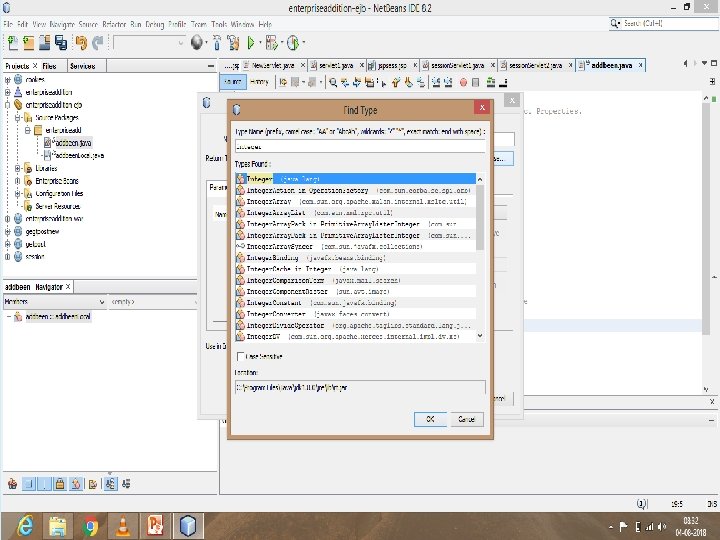Open Google Chrome from taskbar
Screen dimensions: 720x540
point(90,525)
